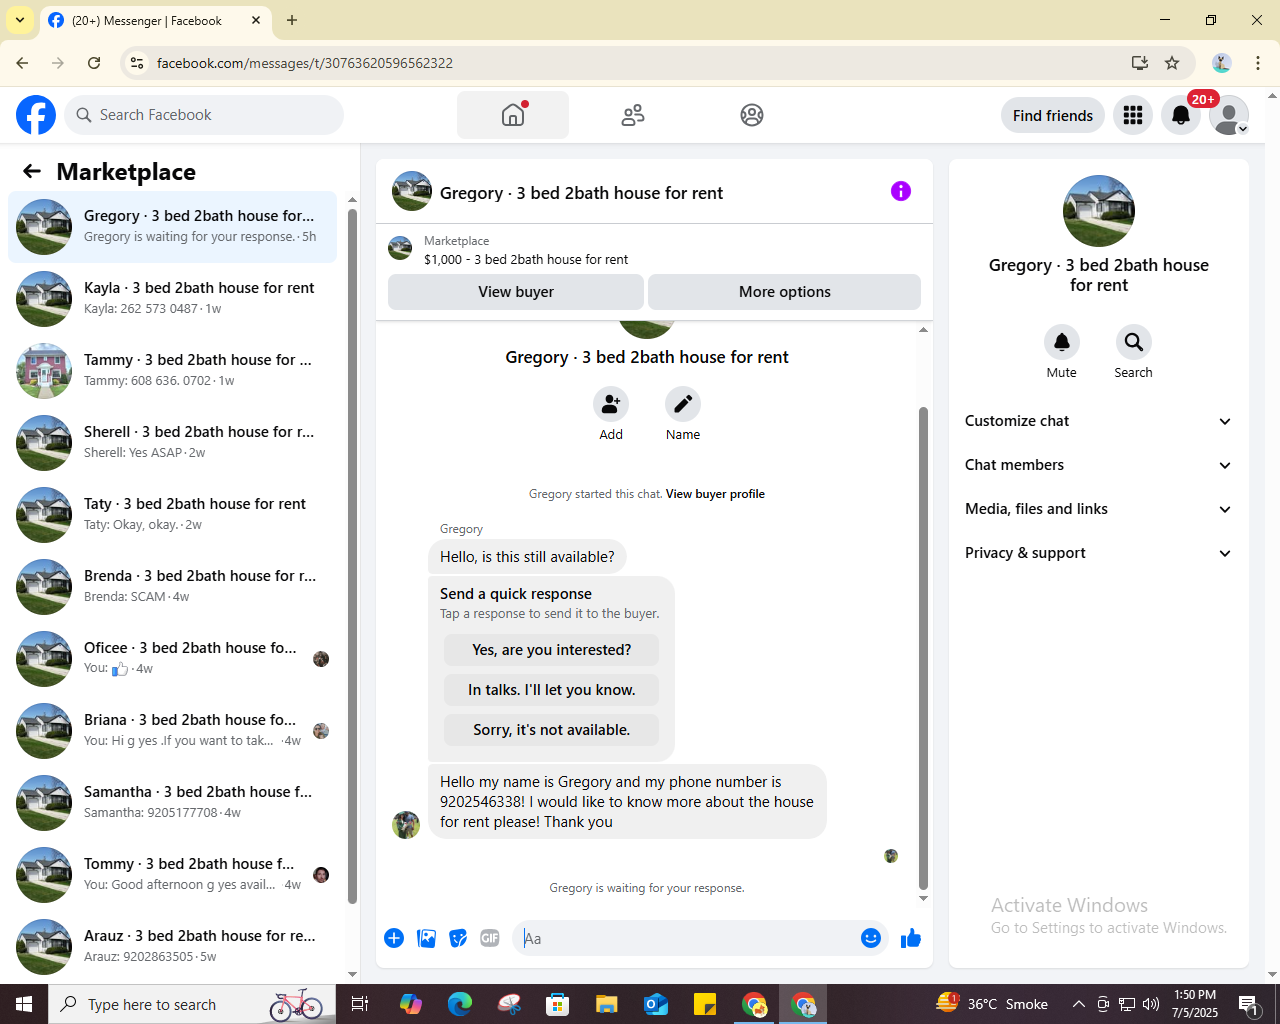Click the View buyer button
This screenshot has width=1280, height=1024.
point(516,292)
